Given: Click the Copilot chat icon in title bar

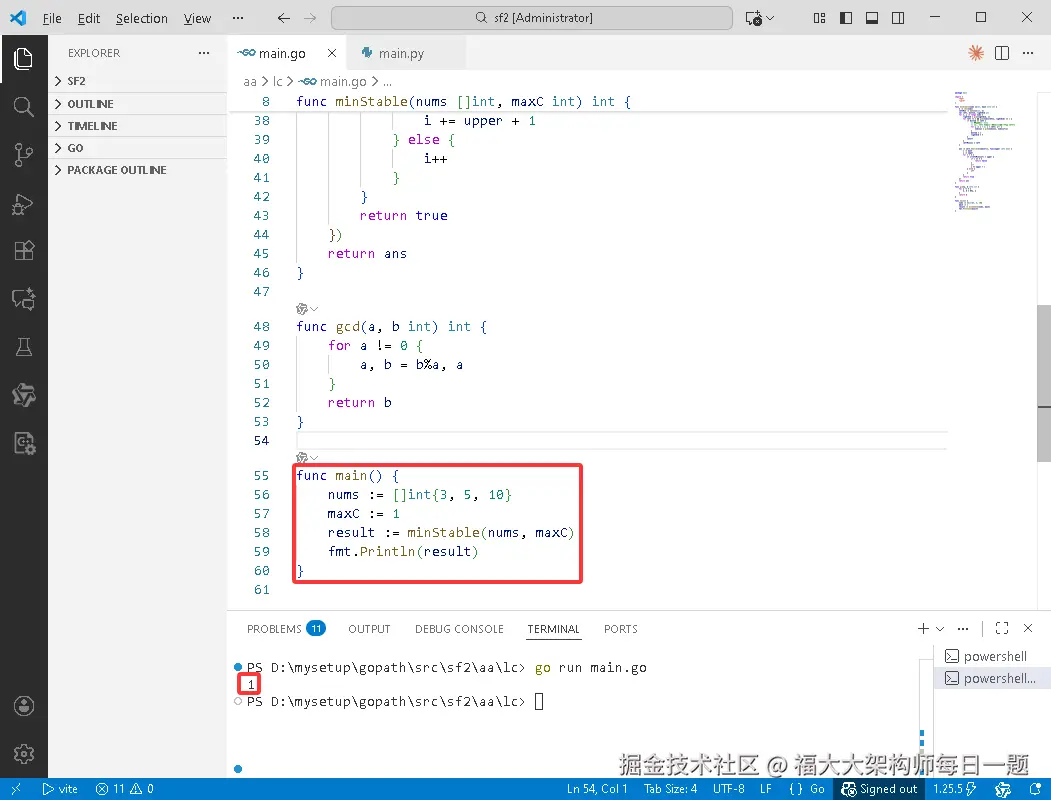Looking at the screenshot, I should pyautogui.click(x=753, y=18).
